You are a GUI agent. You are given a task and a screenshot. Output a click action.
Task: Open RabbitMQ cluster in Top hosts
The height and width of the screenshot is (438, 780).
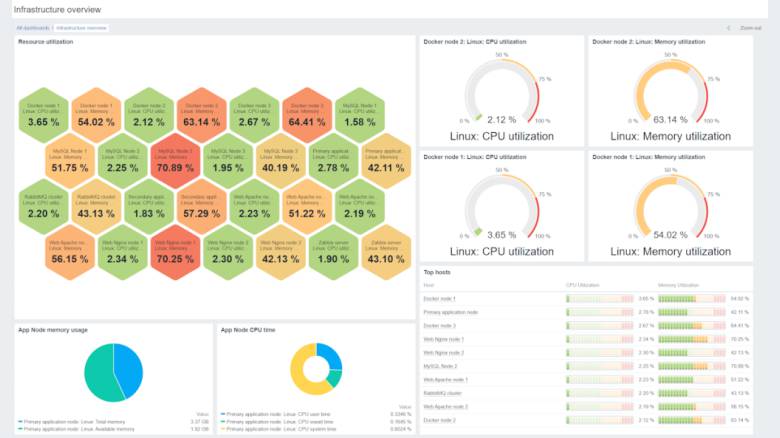[x=442, y=393]
